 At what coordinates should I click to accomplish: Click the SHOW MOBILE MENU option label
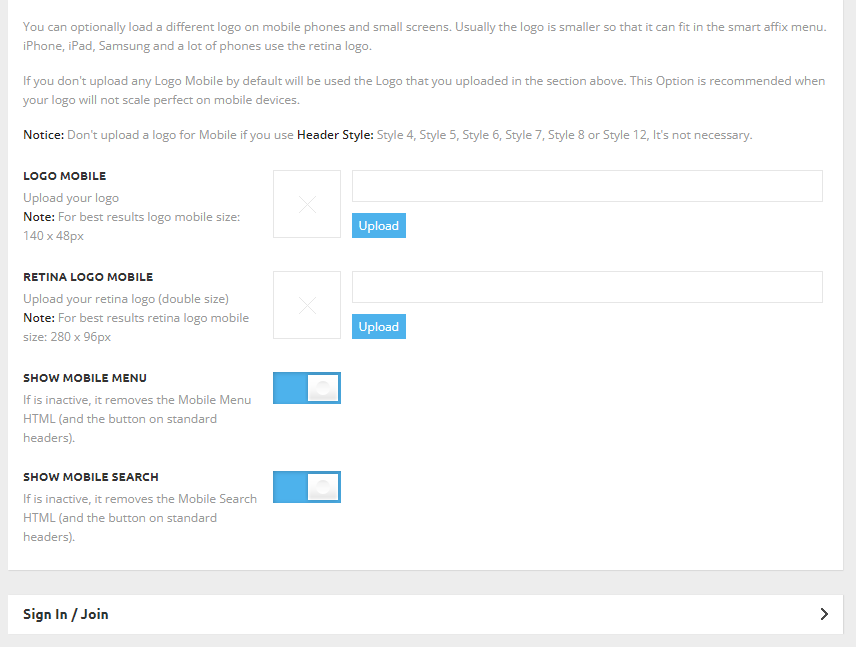[85, 378]
